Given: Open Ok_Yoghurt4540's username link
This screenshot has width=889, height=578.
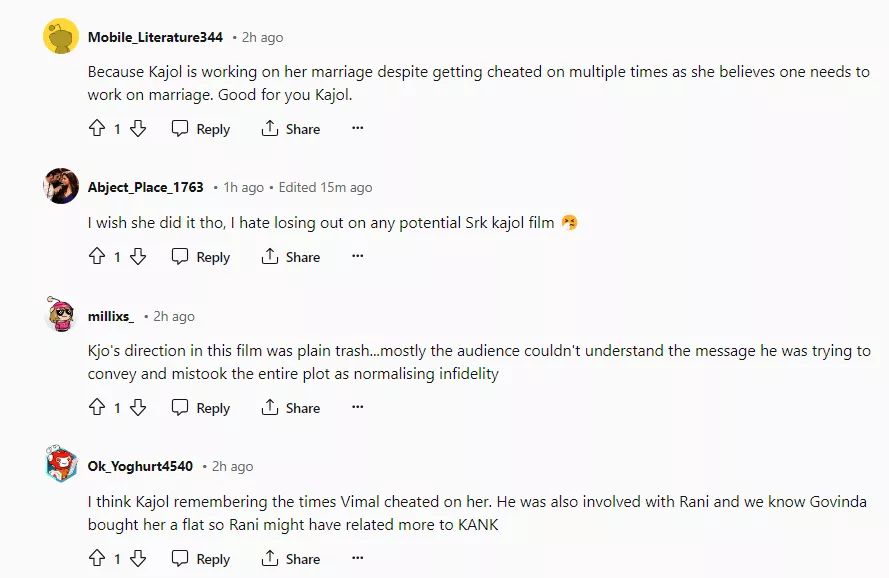Looking at the screenshot, I should pyautogui.click(x=140, y=466).
